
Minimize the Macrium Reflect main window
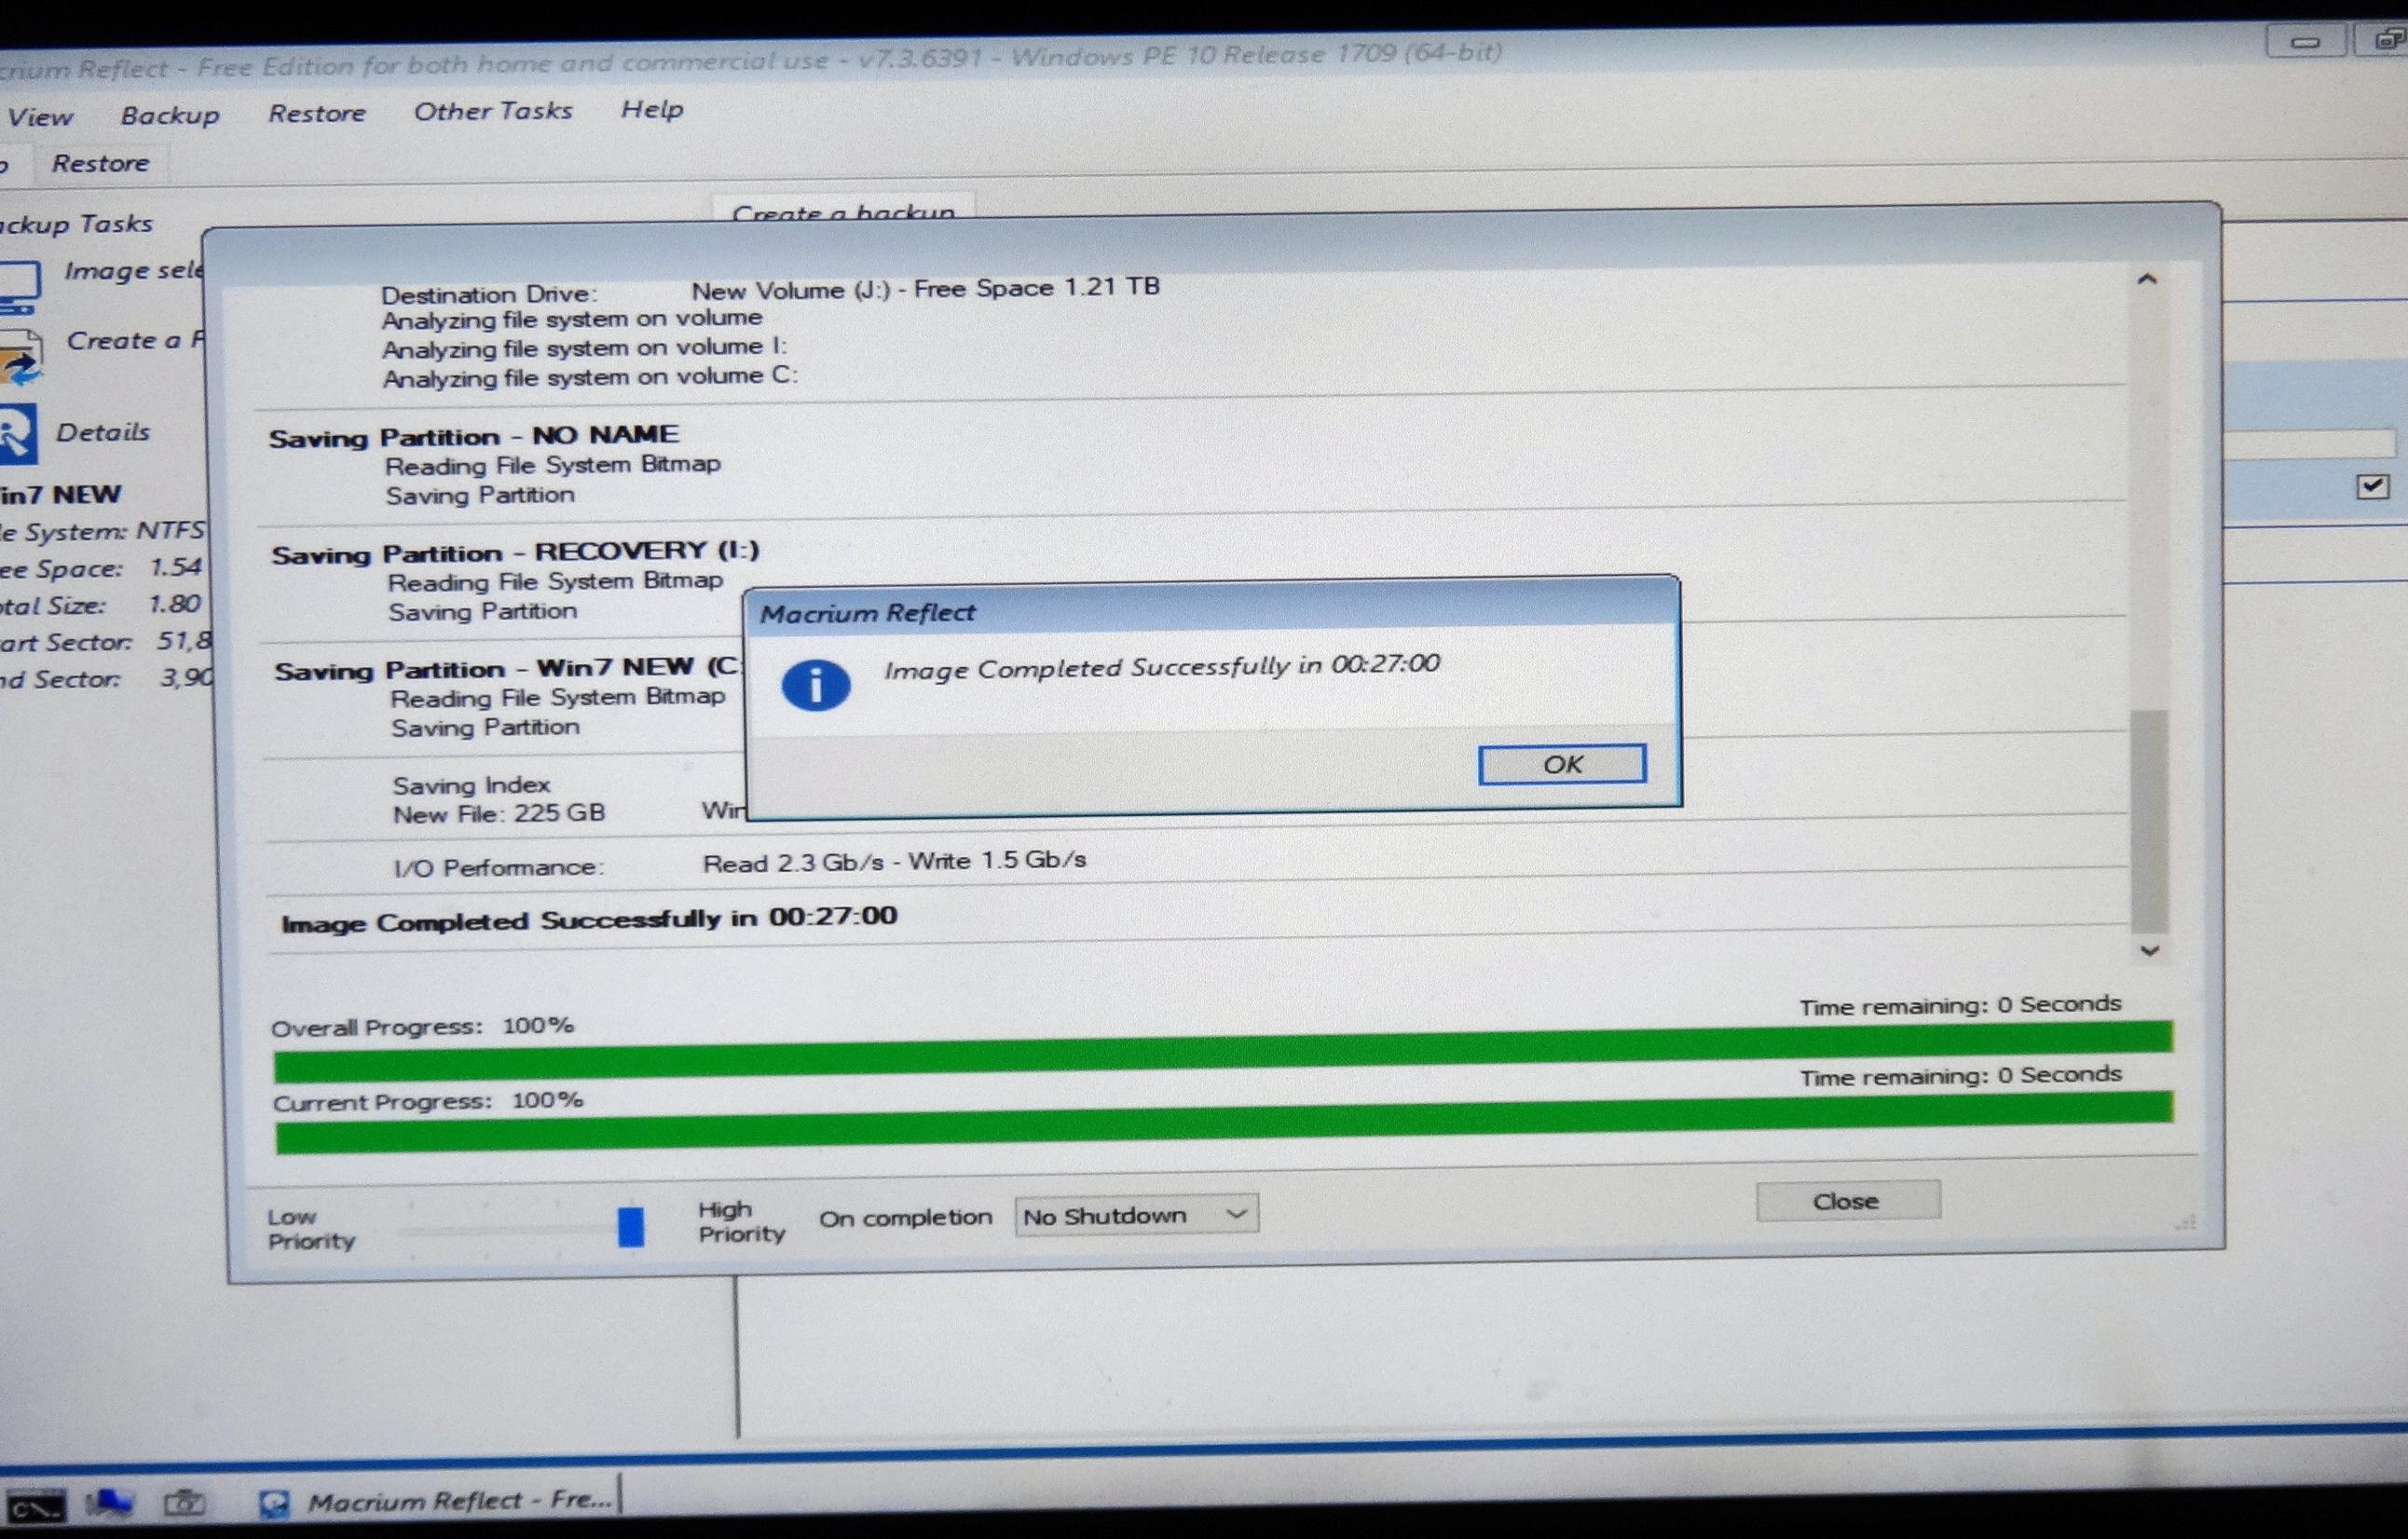[x=2305, y=42]
